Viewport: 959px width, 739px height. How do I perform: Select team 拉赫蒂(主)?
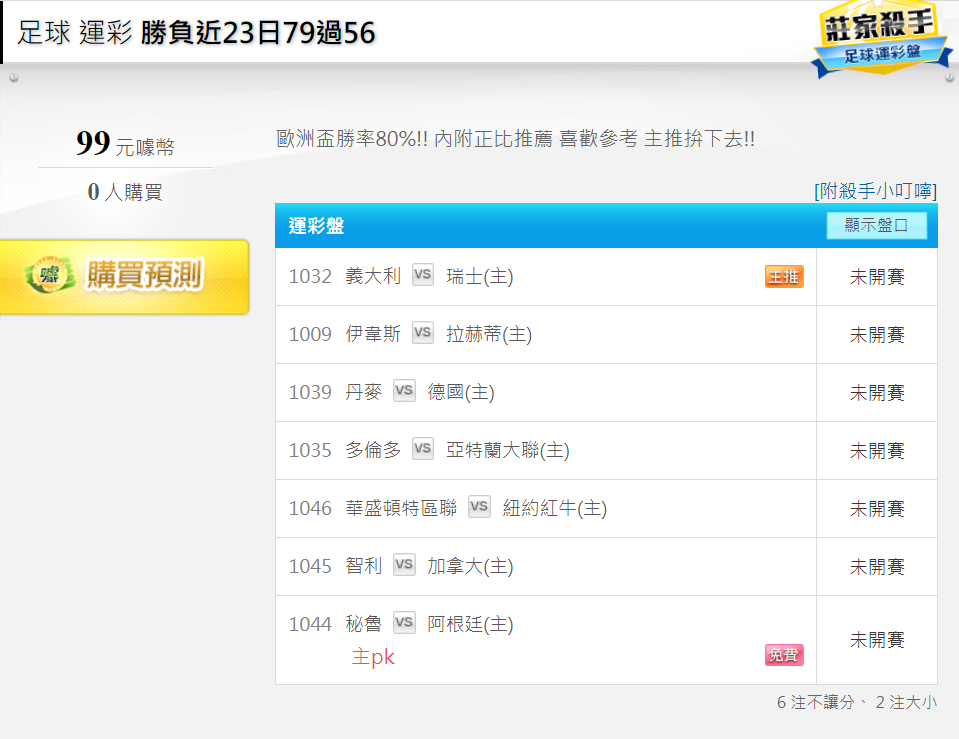point(489,335)
